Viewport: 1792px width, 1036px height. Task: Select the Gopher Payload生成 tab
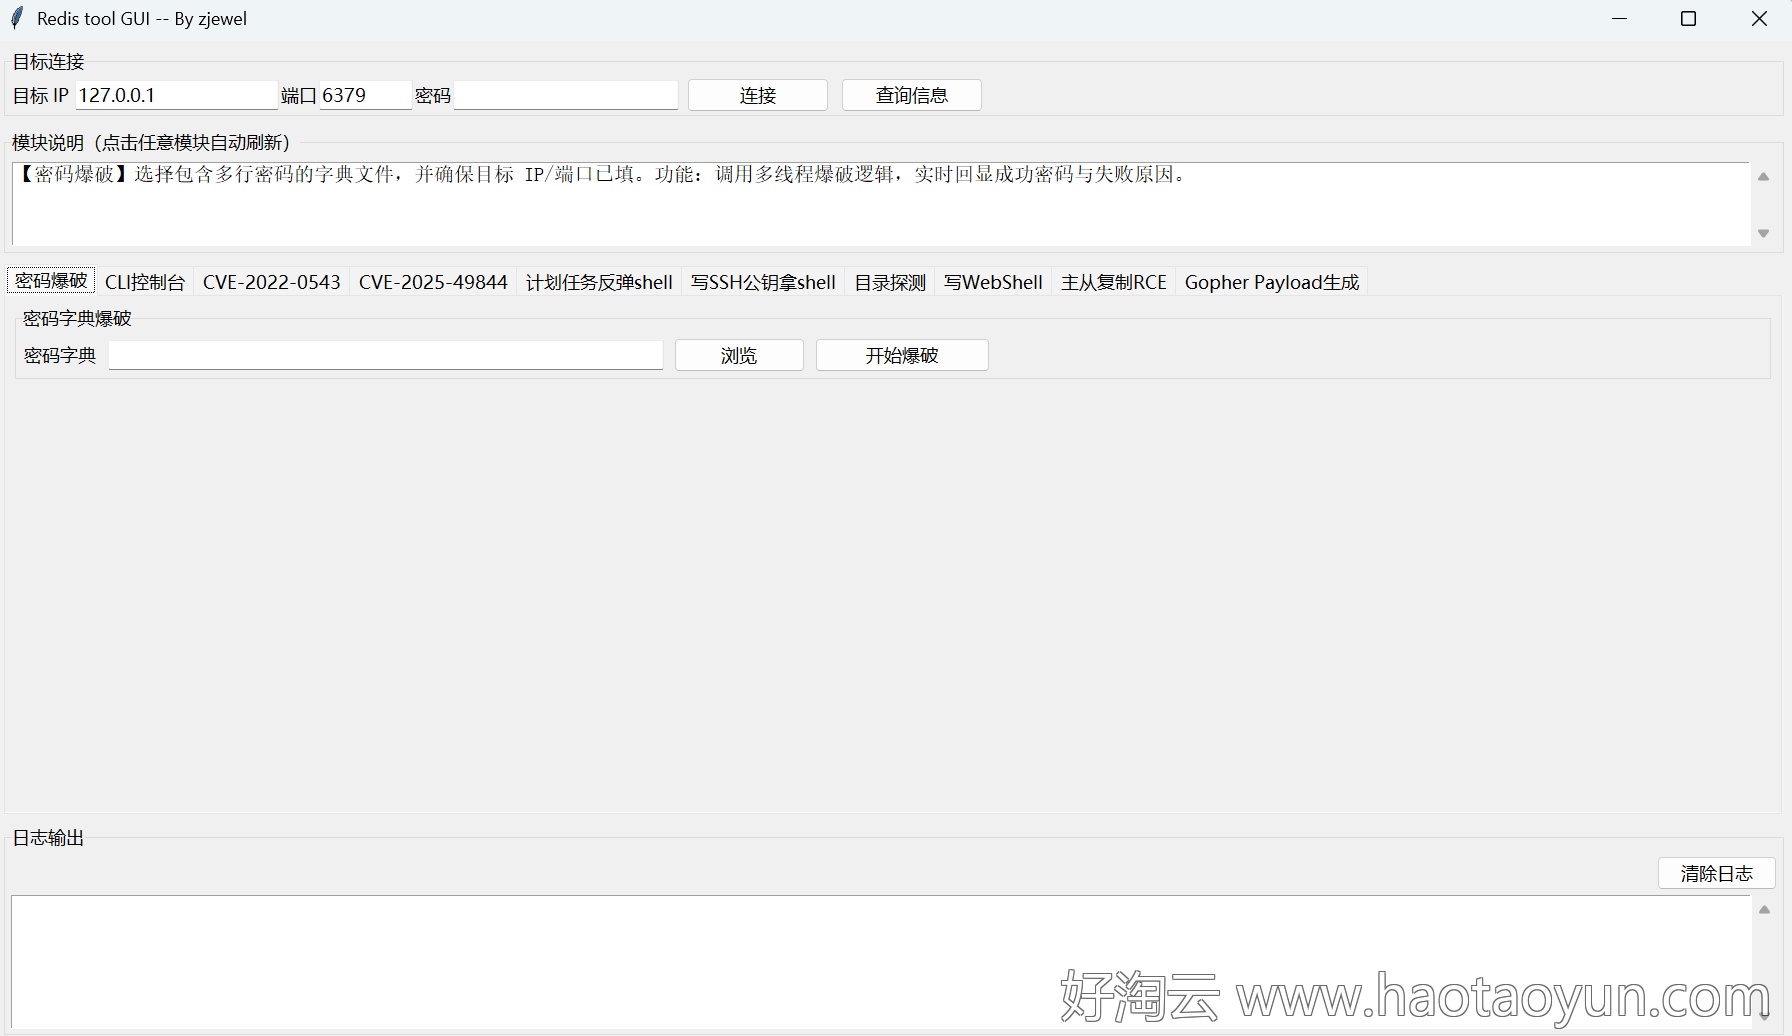coord(1272,282)
